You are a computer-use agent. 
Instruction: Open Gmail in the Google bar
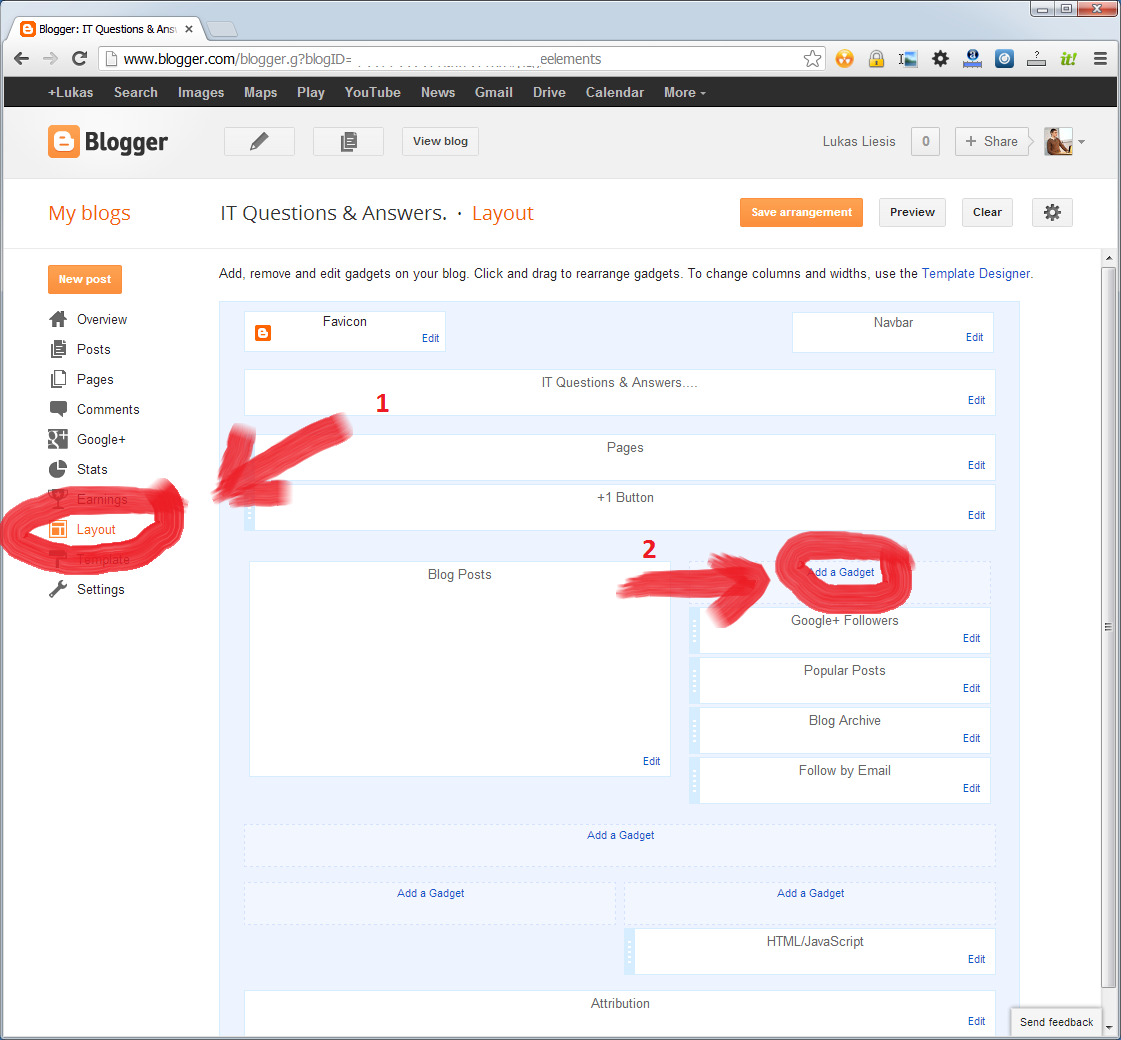coord(494,92)
